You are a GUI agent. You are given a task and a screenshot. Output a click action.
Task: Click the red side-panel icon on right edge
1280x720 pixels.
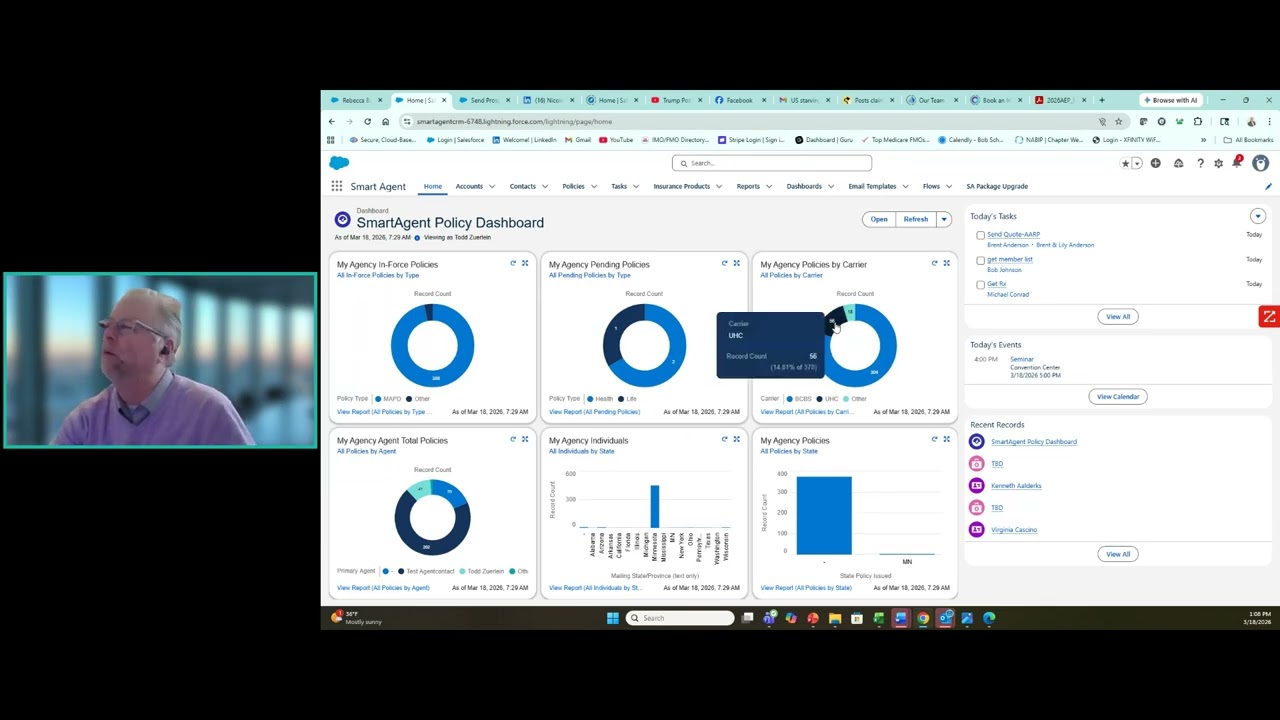point(1269,317)
